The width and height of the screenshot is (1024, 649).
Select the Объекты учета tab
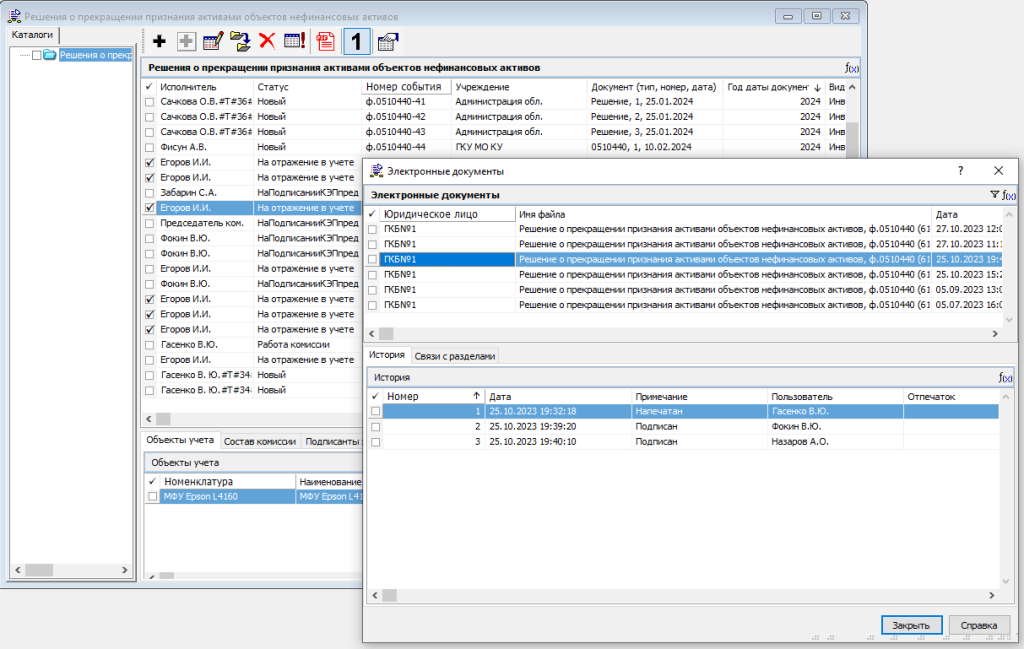tap(180, 440)
